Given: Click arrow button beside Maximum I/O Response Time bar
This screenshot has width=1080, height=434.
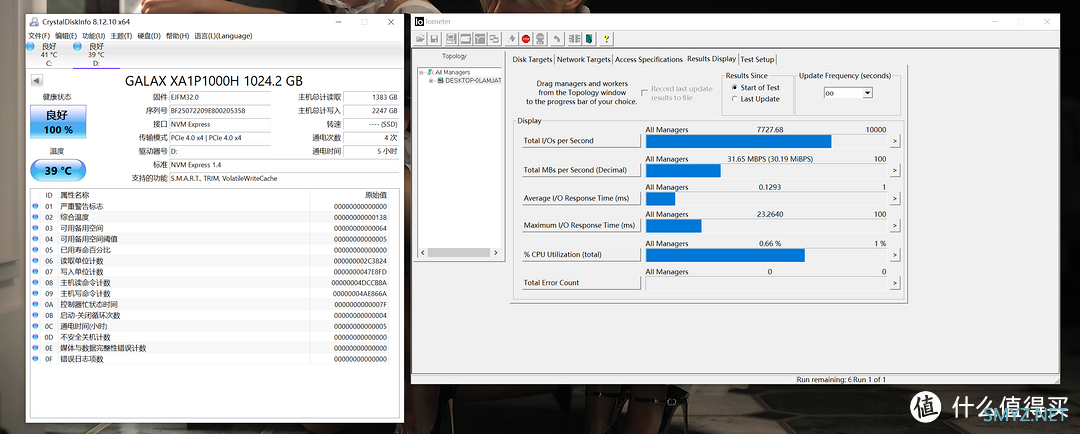Looking at the screenshot, I should pos(895,225).
